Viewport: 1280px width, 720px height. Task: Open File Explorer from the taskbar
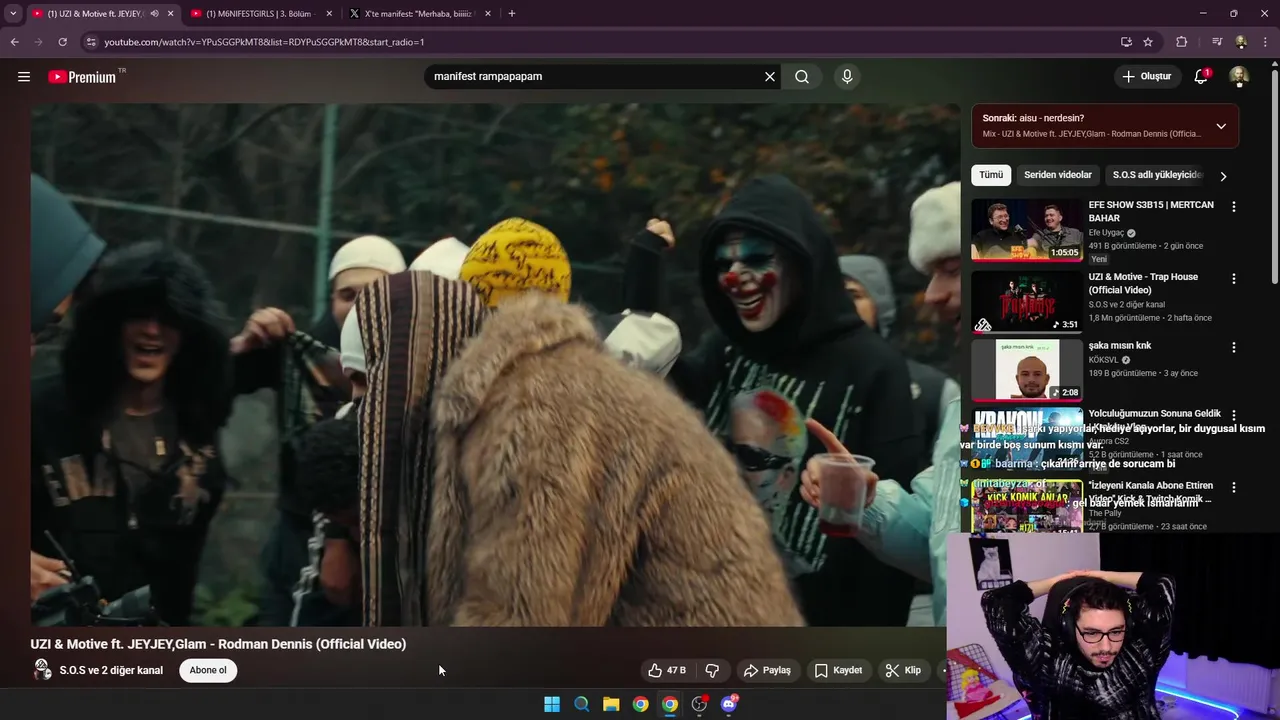click(x=611, y=704)
